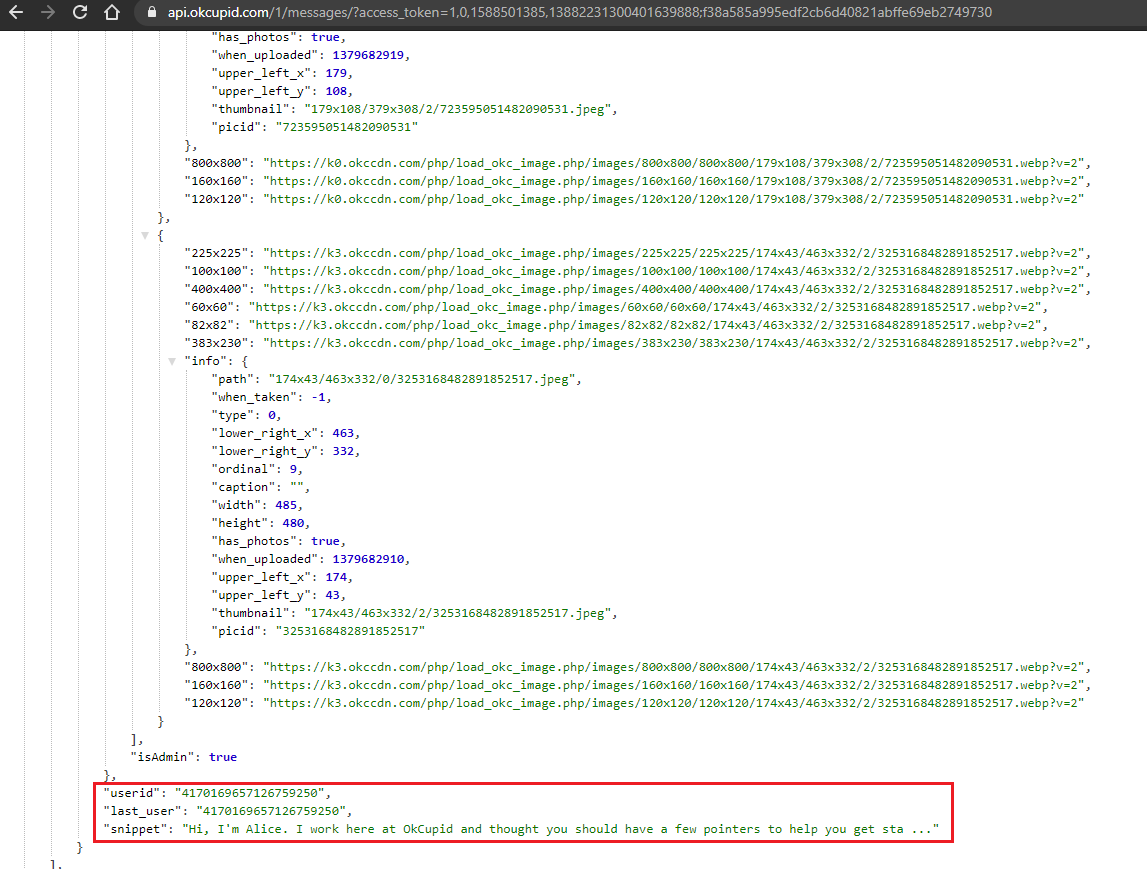Image resolution: width=1147 pixels, height=869 pixels.
Task: Collapse the "info" object triangle
Action: click(x=172, y=361)
